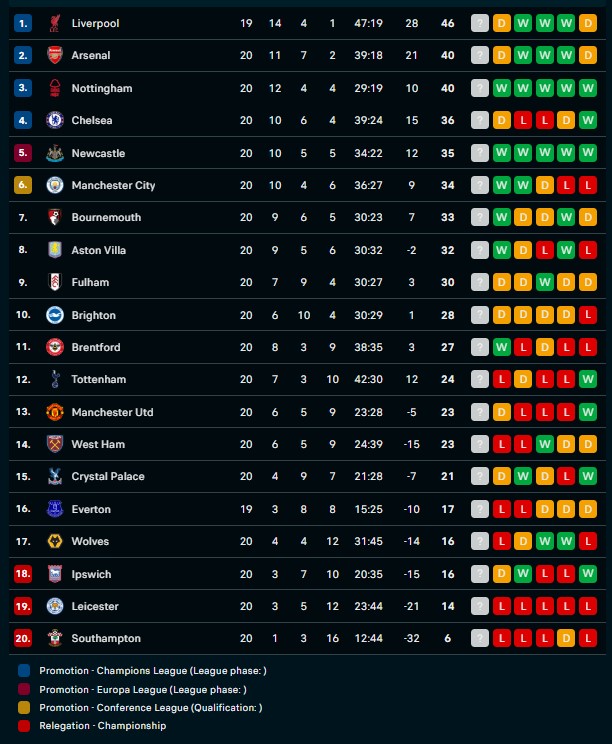Click Ipswich's red rank 18 badge
This screenshot has height=744, width=612.
pos(23,574)
